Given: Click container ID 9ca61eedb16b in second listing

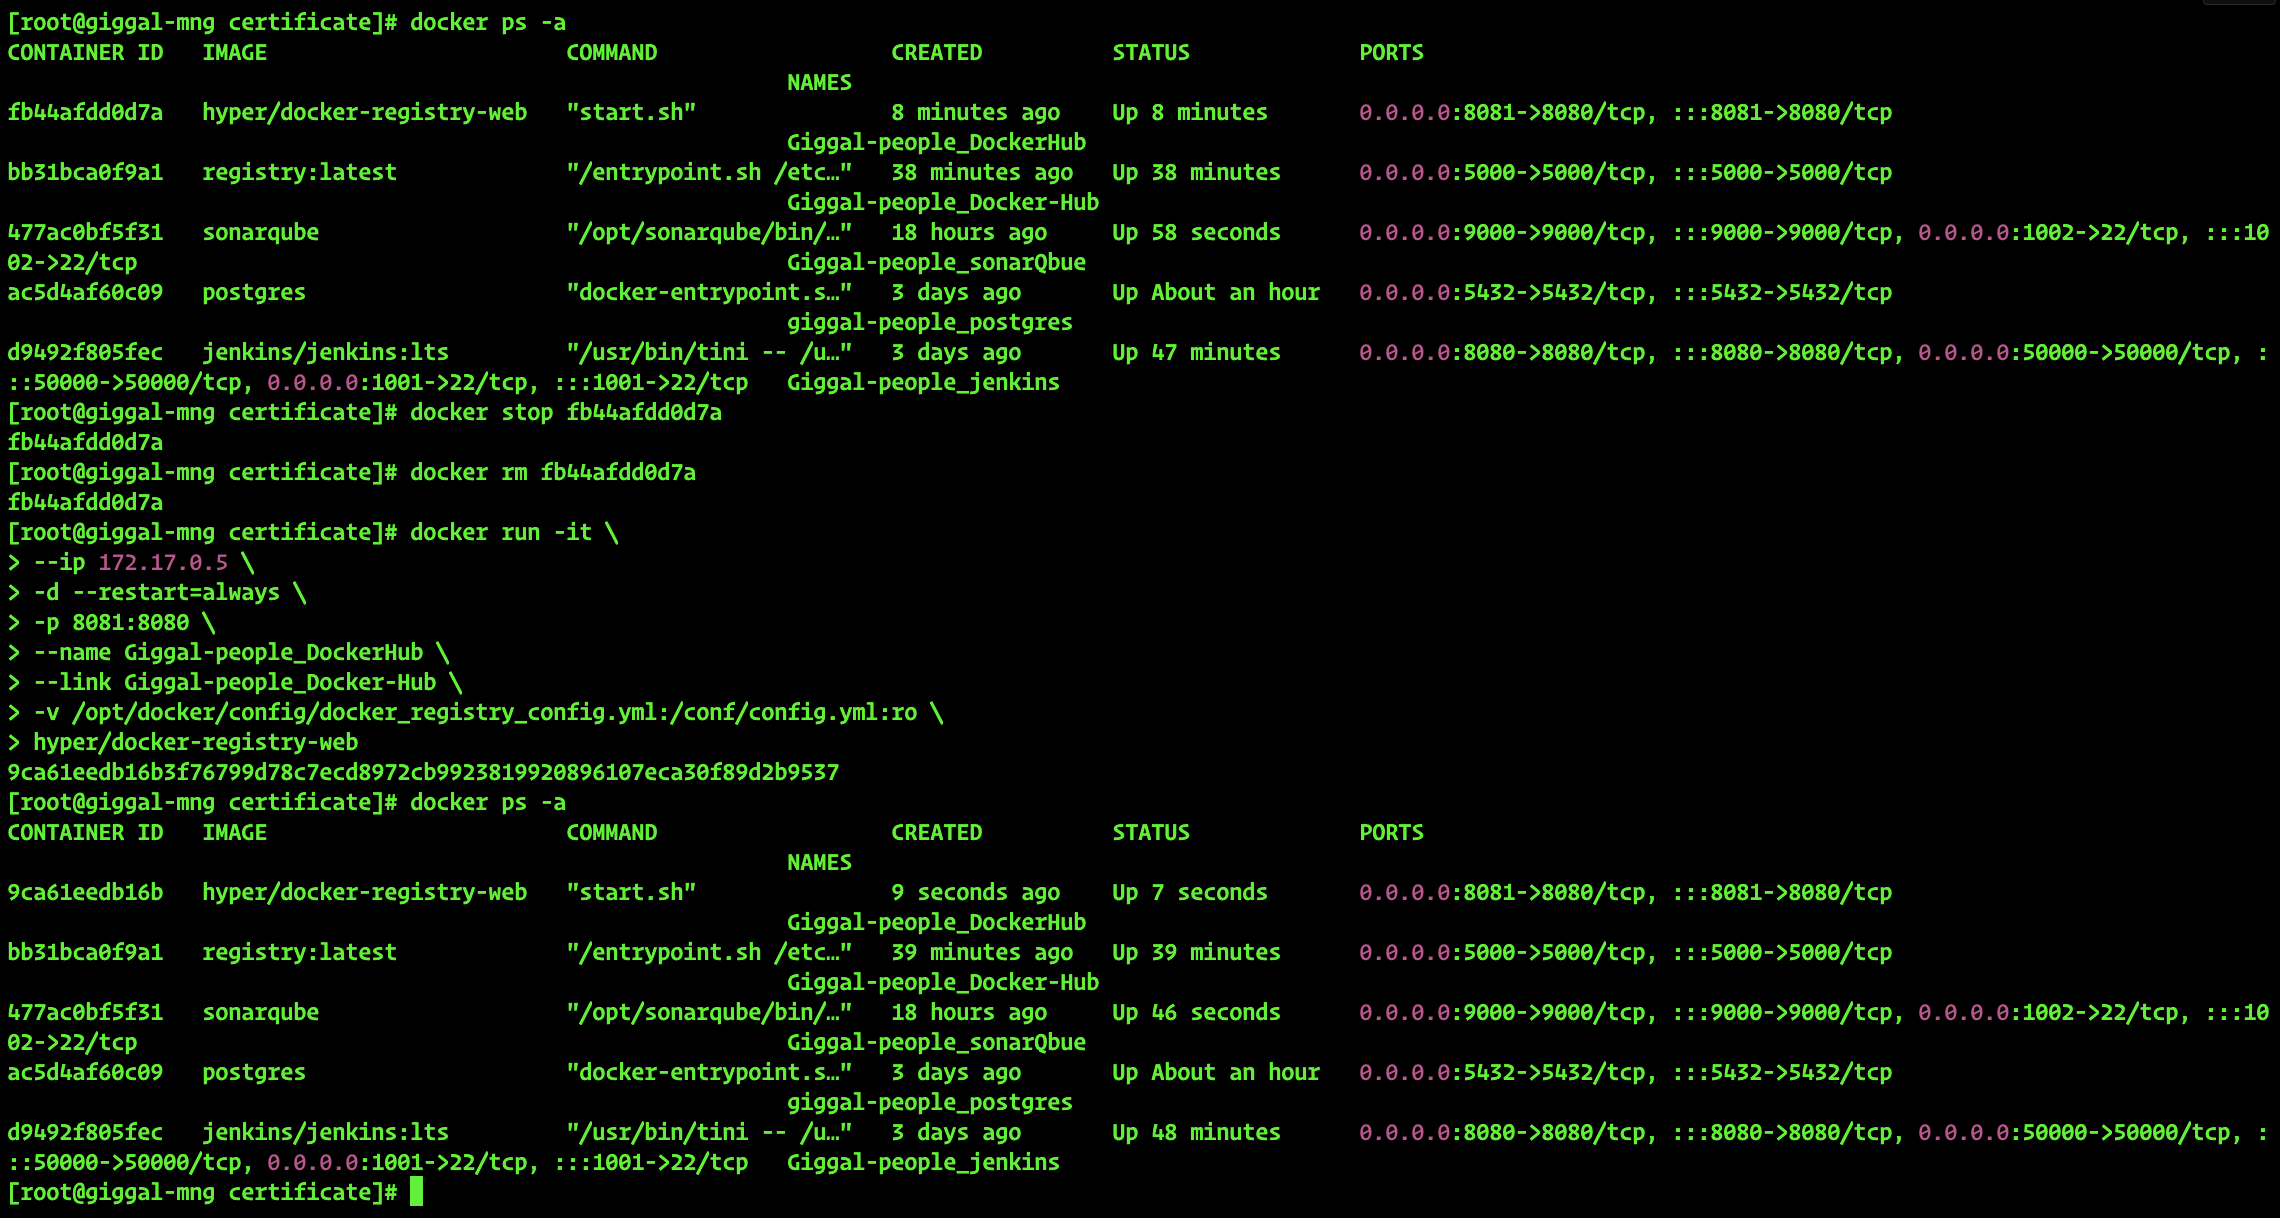Looking at the screenshot, I should coord(85,892).
